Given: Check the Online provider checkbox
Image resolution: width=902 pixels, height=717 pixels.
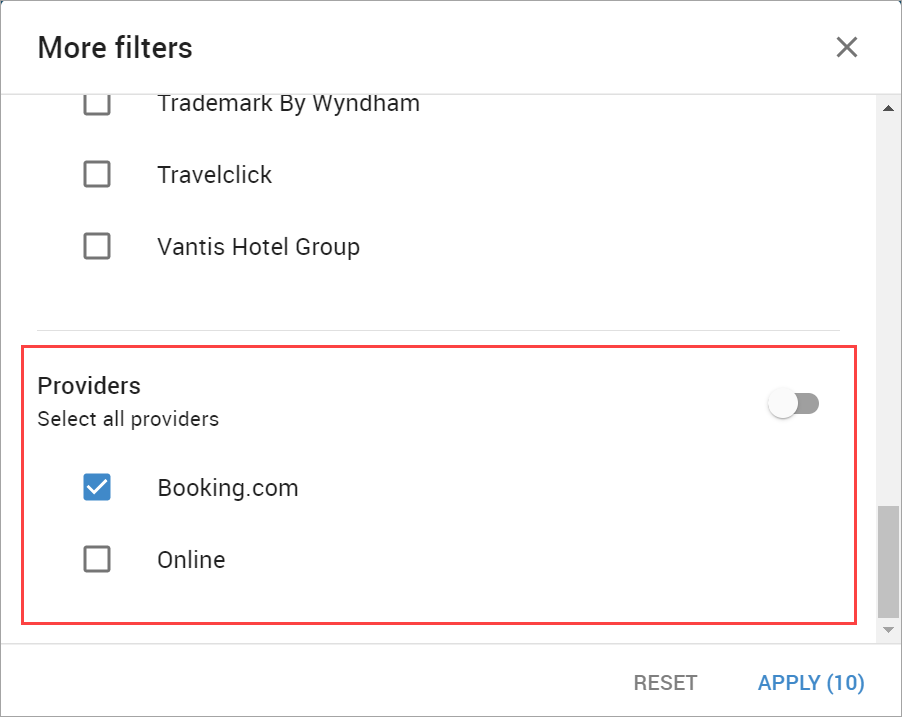Looking at the screenshot, I should [97, 559].
